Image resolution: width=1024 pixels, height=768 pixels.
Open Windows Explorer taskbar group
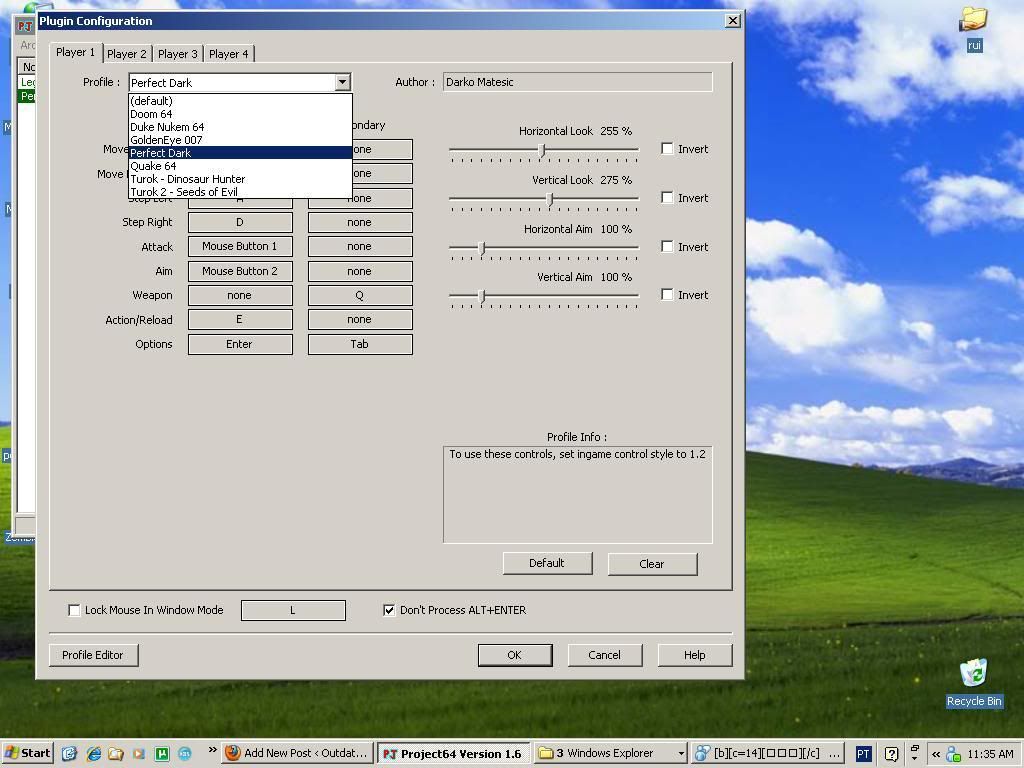pos(610,753)
